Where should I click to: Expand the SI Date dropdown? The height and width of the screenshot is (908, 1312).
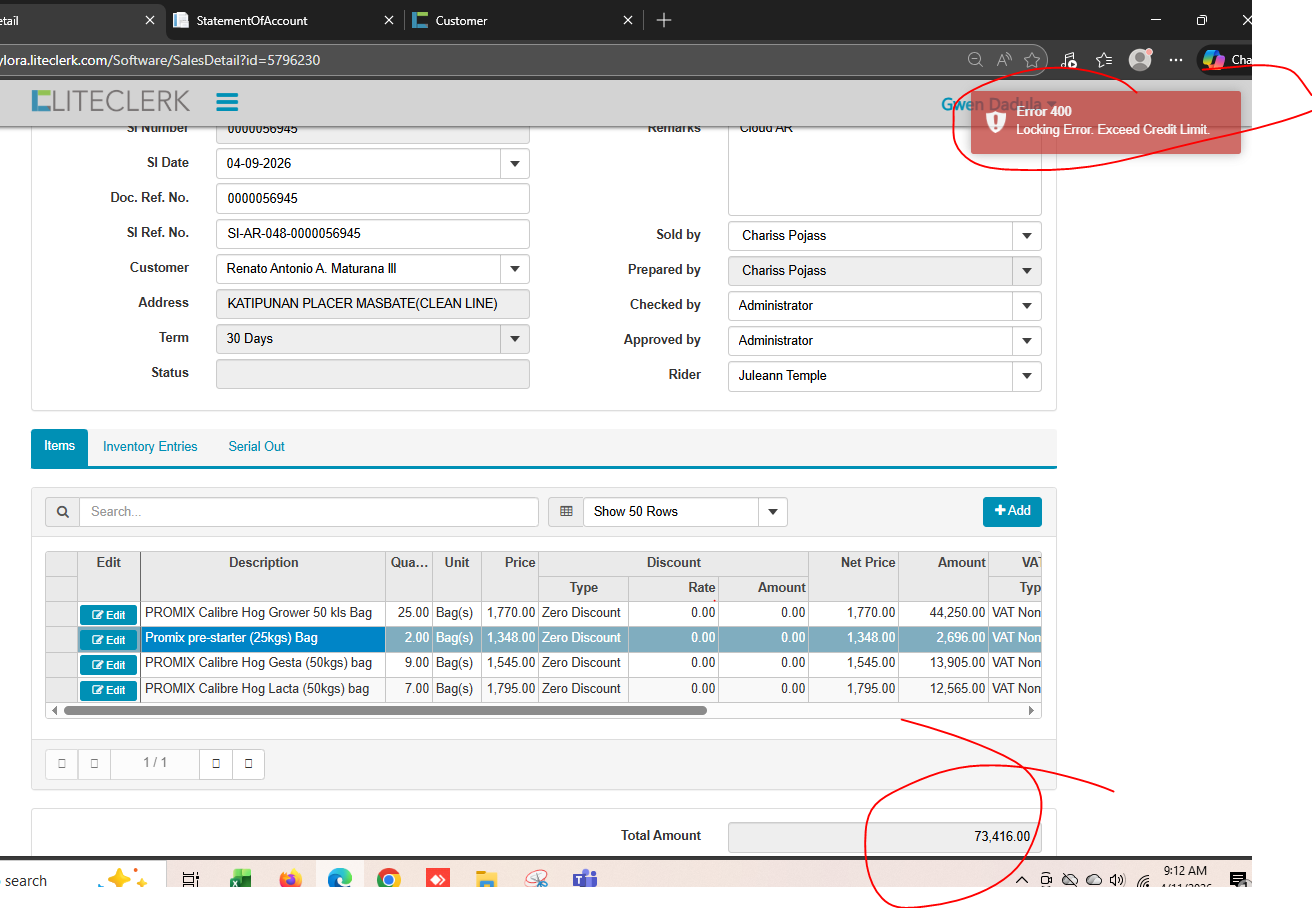(x=515, y=164)
